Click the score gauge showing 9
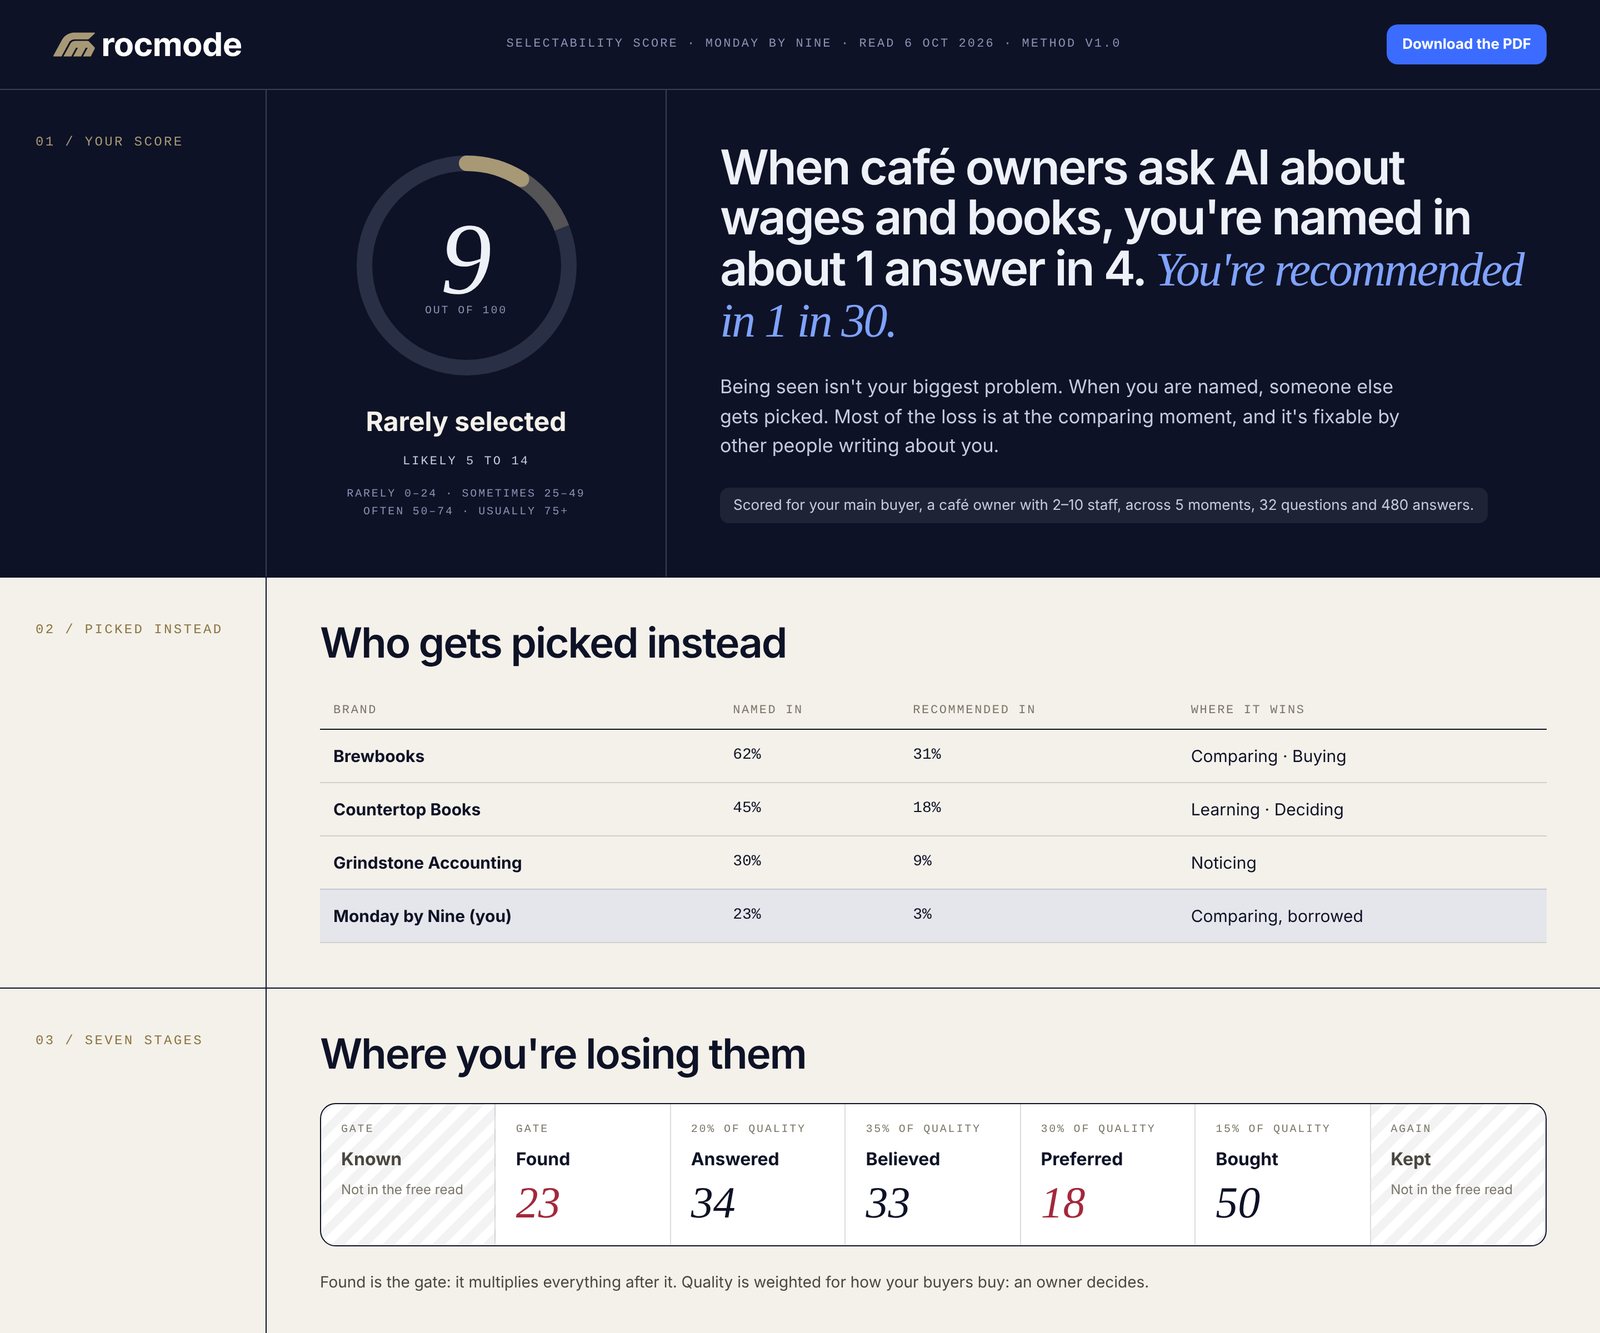This screenshot has height=1333, width=1600. click(x=466, y=265)
